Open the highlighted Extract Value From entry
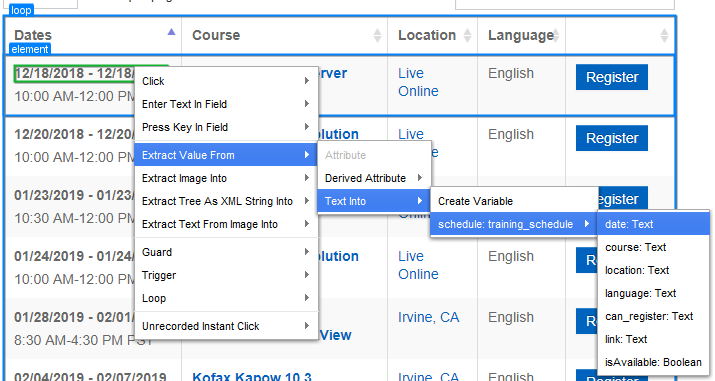This screenshot has width=715, height=381. point(226,155)
